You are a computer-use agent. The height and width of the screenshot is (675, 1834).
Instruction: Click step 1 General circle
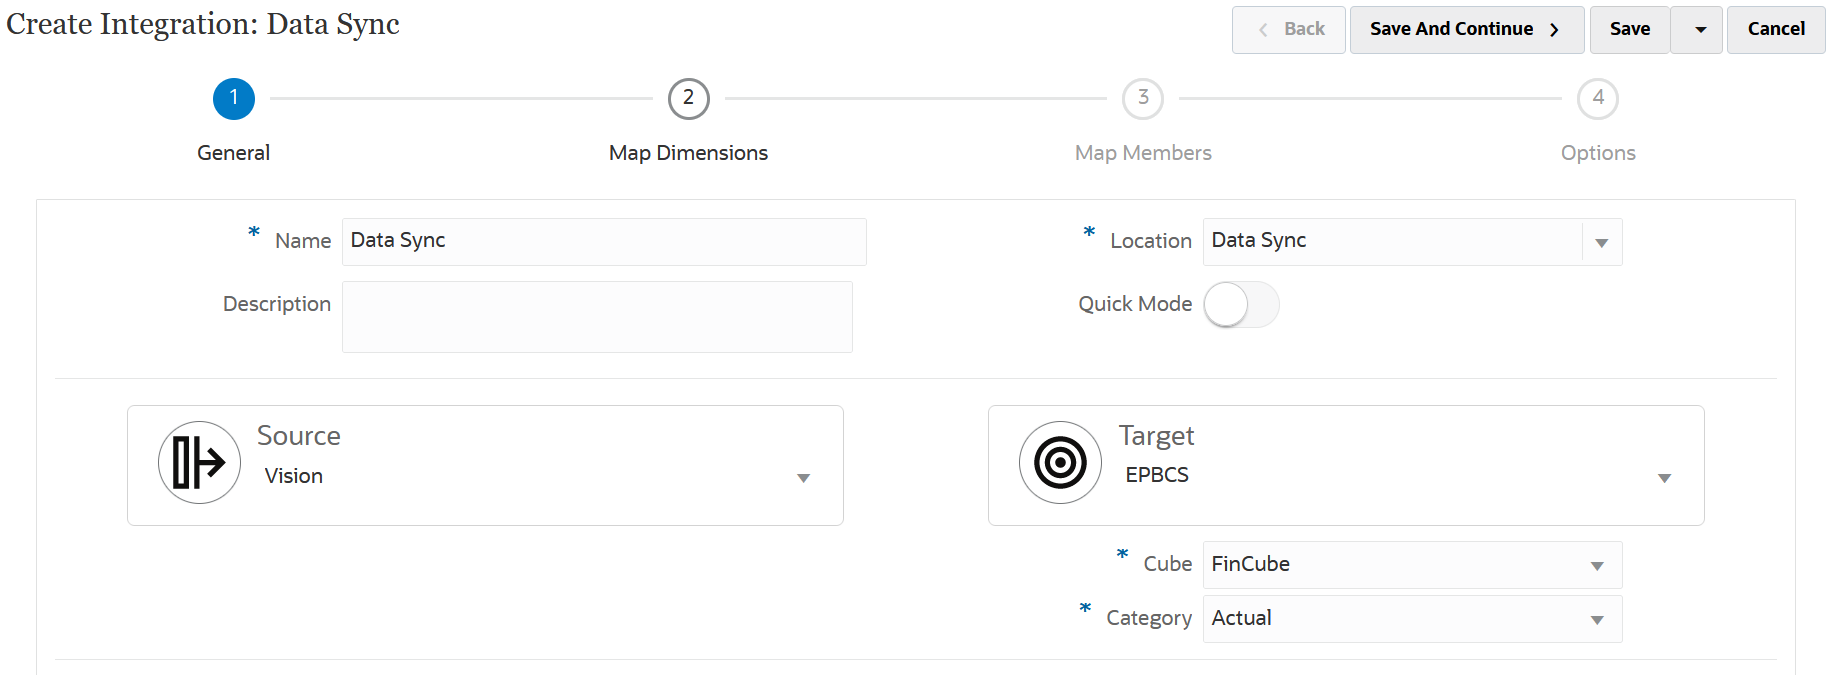(234, 98)
